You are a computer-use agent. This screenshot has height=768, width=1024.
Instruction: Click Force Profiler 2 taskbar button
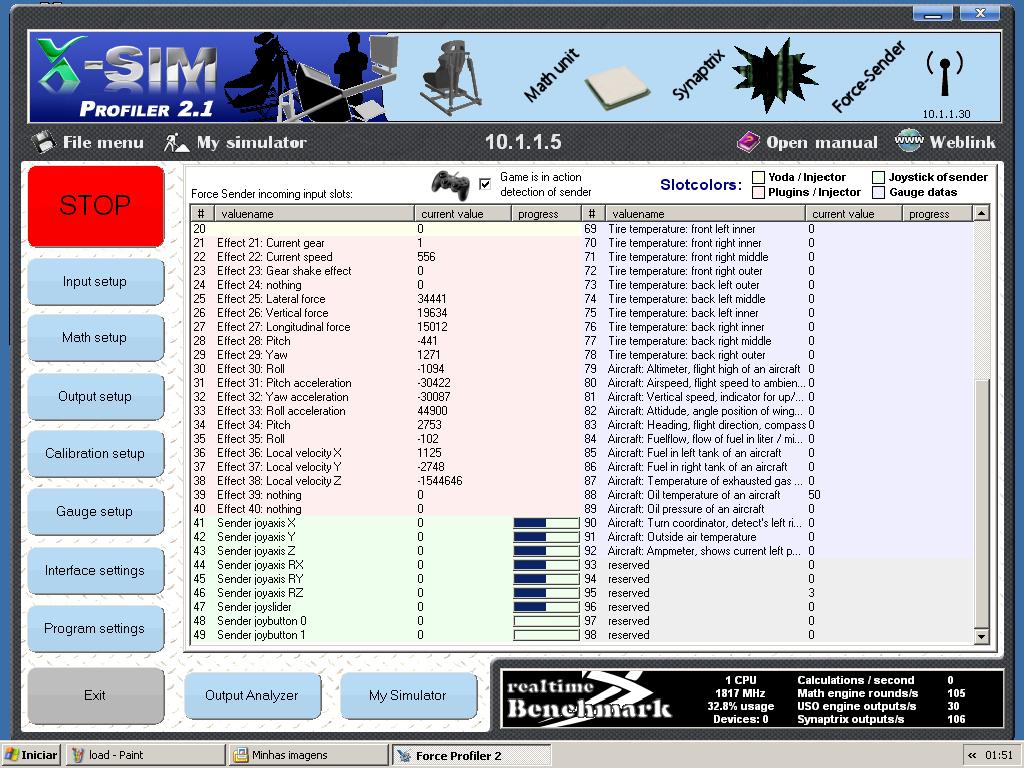point(472,756)
